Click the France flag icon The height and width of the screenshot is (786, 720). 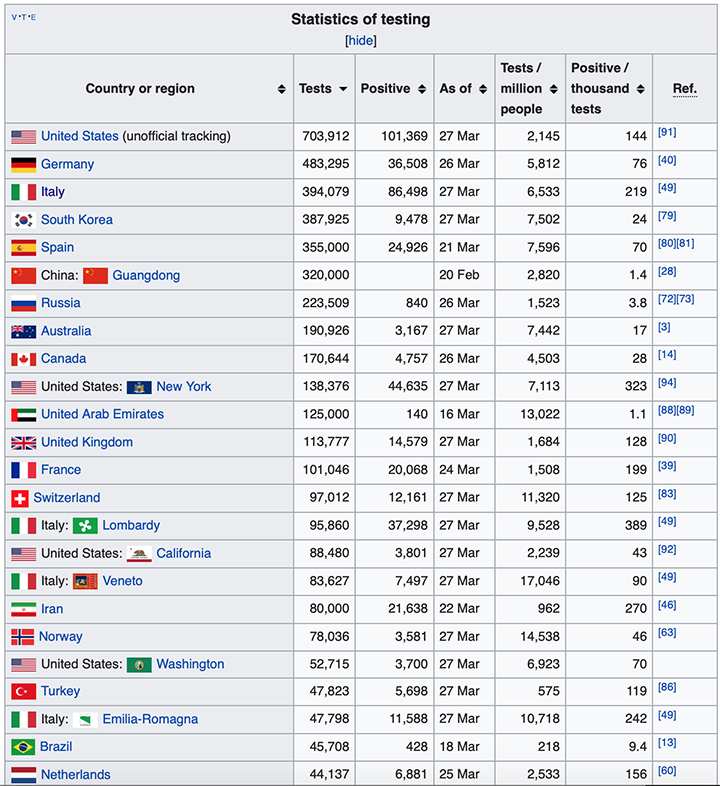click(x=24, y=470)
